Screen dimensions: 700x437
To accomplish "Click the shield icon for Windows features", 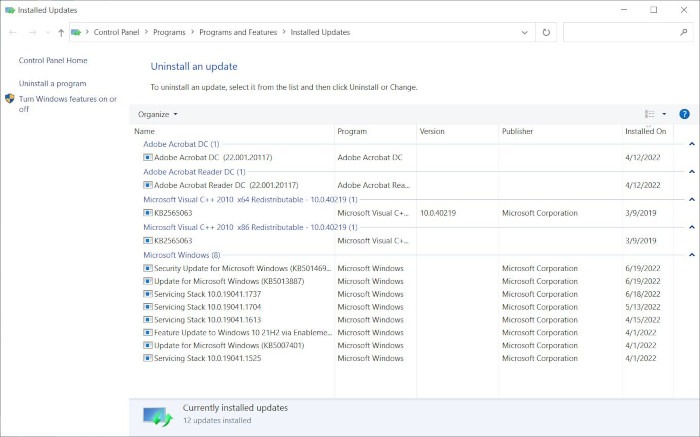I will pos(10,99).
